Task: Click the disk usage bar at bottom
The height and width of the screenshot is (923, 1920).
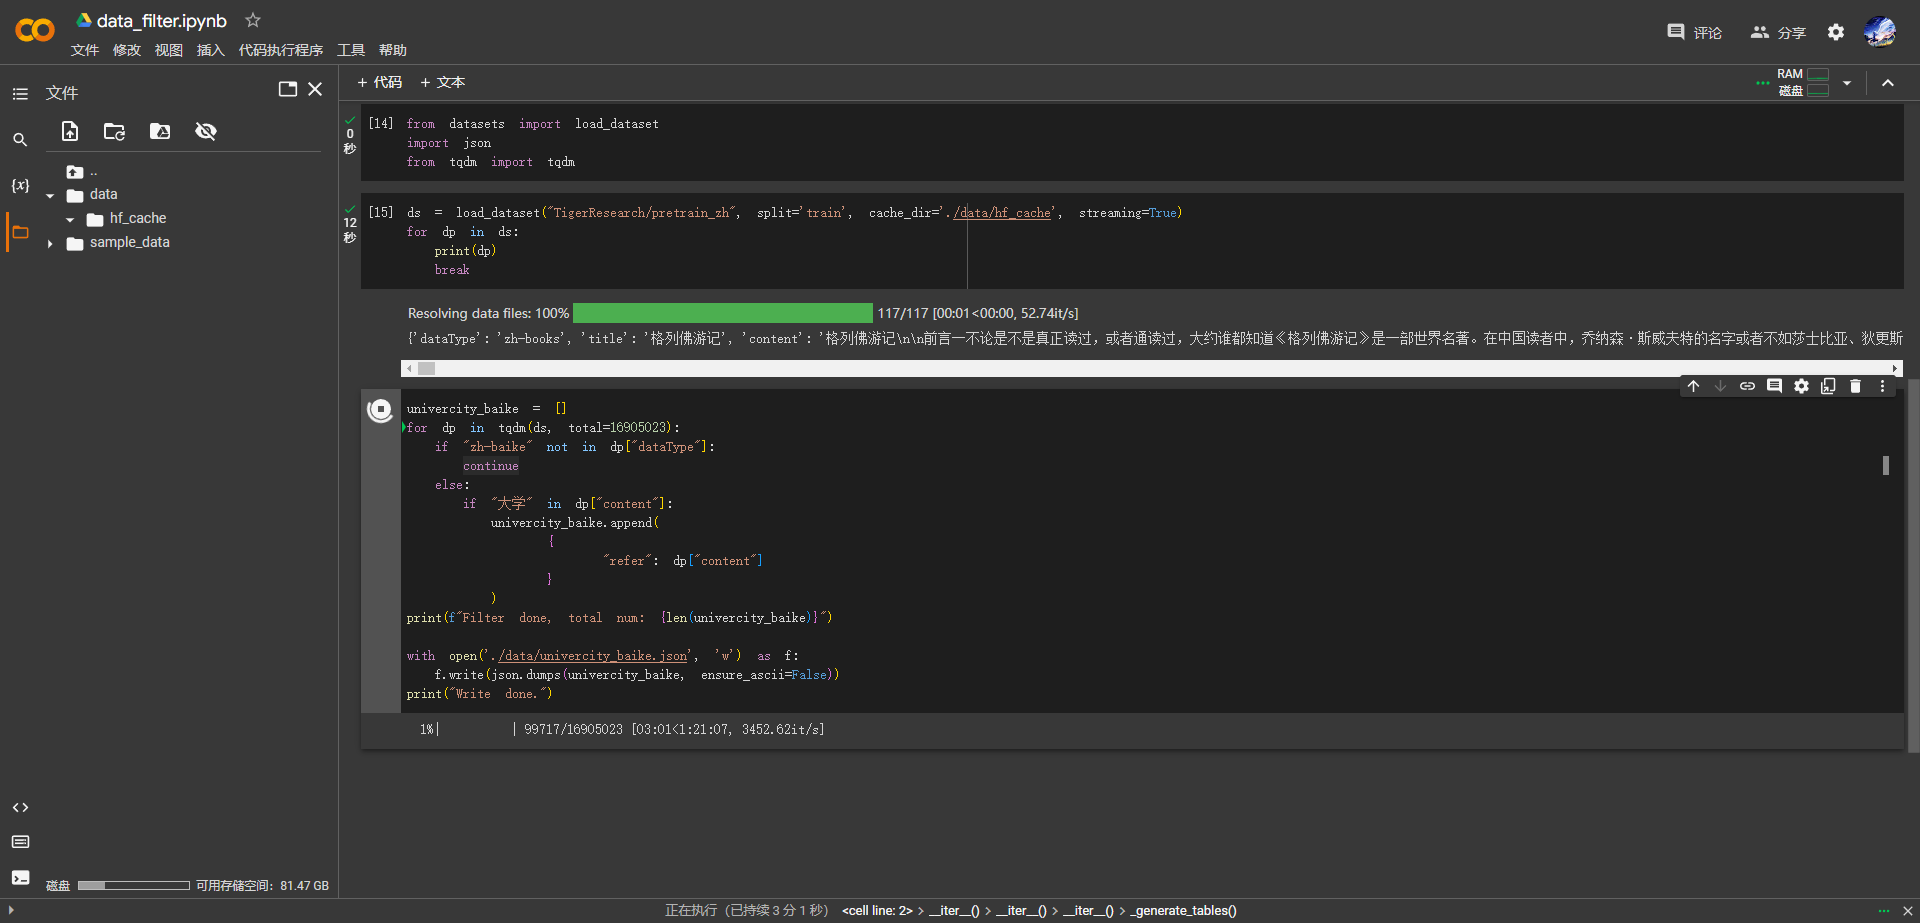Action: [x=133, y=885]
